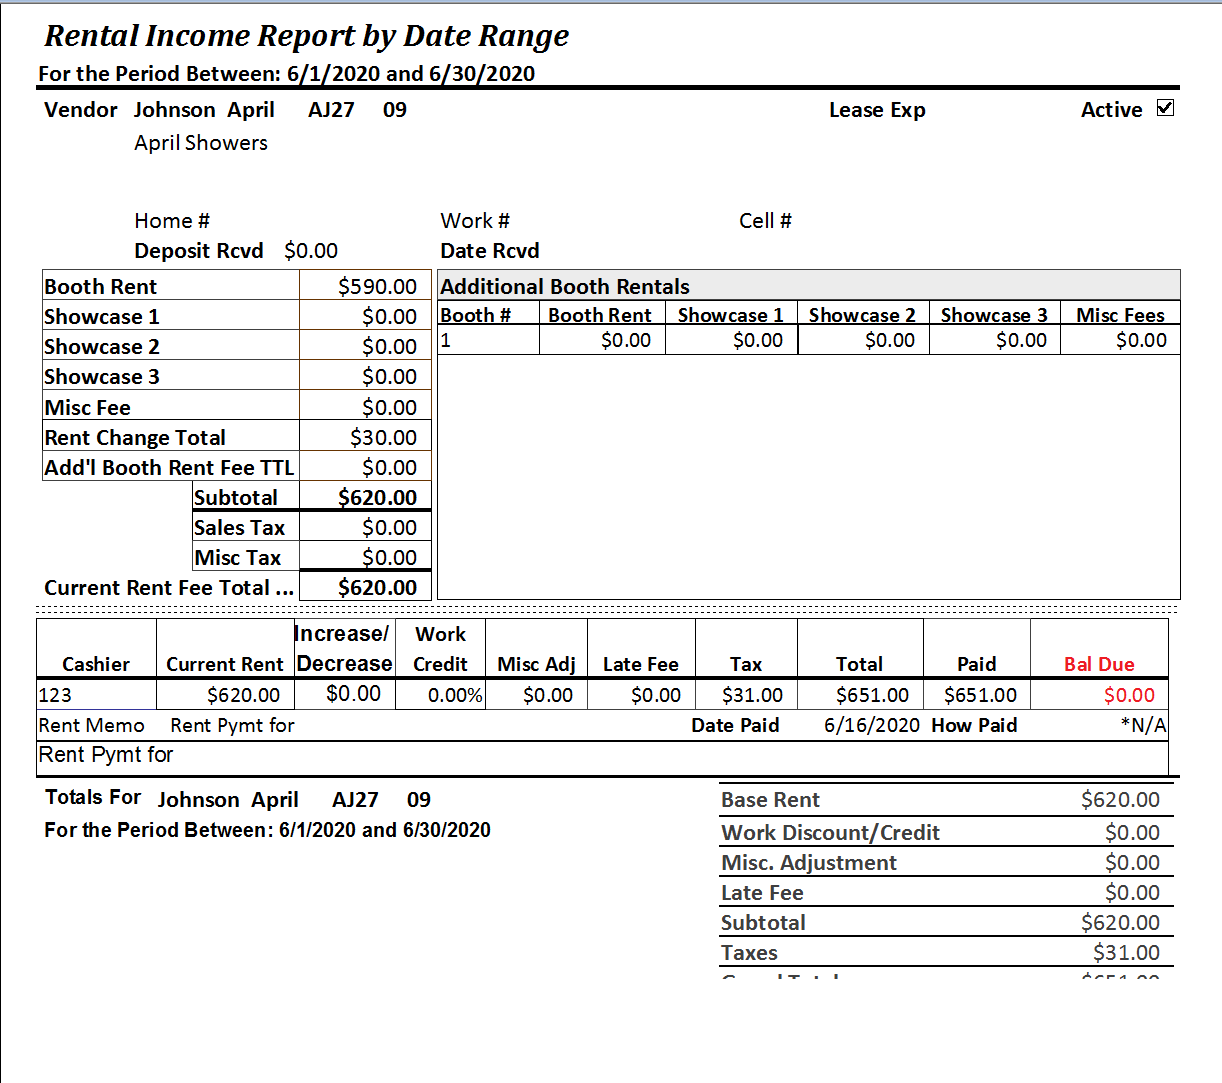Click the red Bal Due header
The height and width of the screenshot is (1083, 1222).
(1099, 664)
